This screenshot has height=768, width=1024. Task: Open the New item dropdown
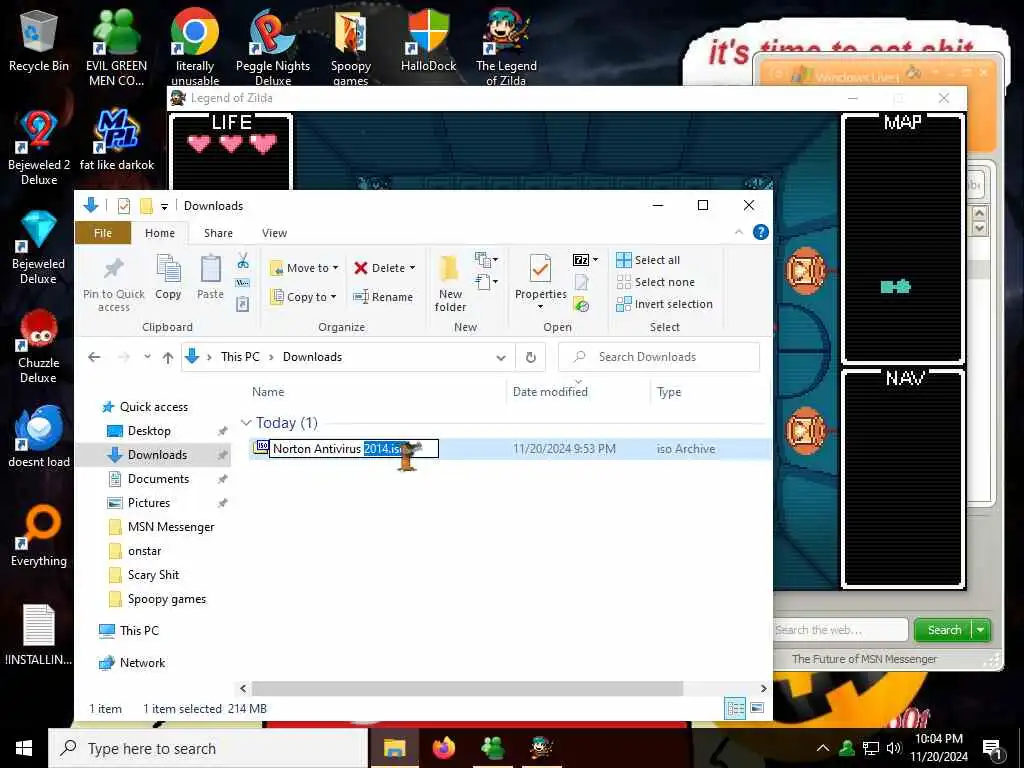[487, 260]
